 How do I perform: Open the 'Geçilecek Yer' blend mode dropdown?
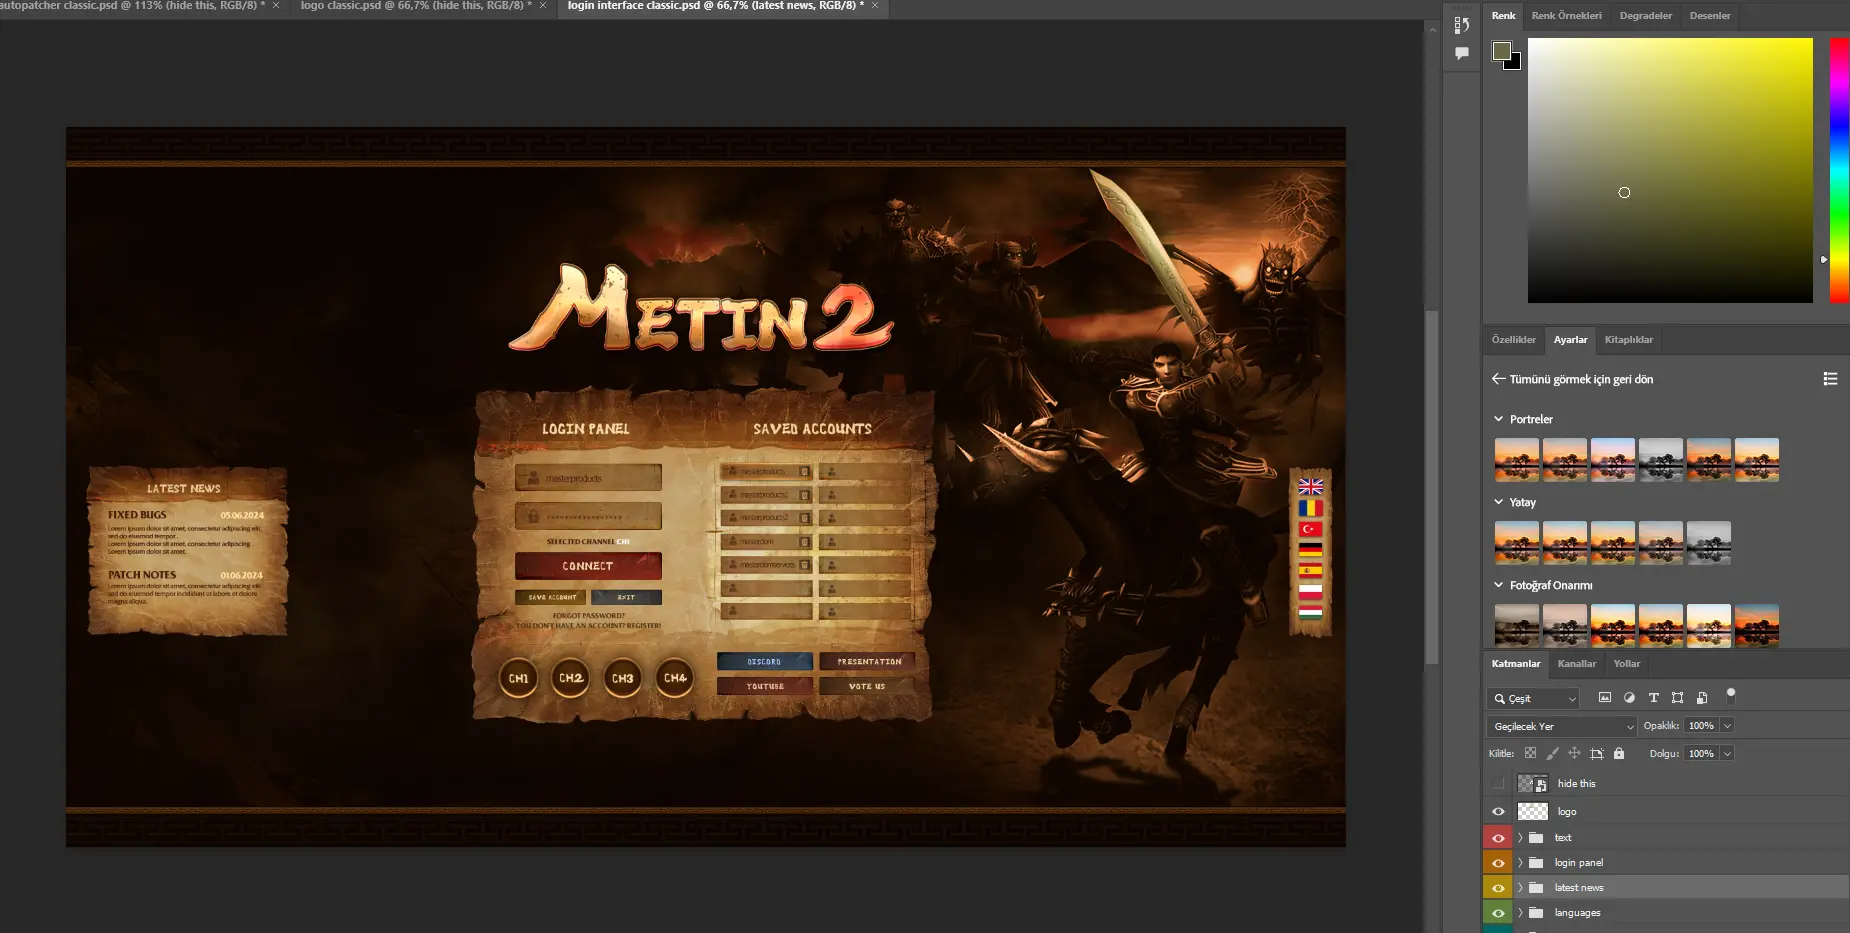click(x=1560, y=726)
